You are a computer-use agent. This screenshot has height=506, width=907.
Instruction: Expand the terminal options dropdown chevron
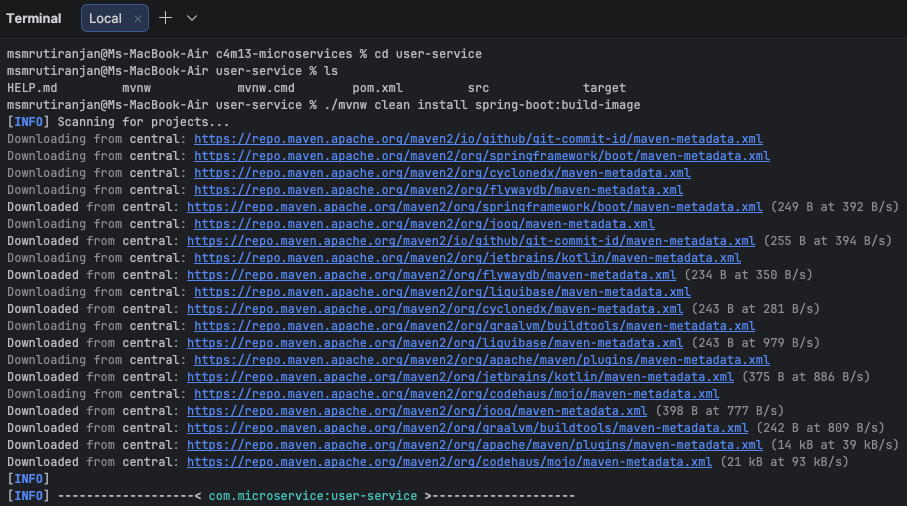192,18
